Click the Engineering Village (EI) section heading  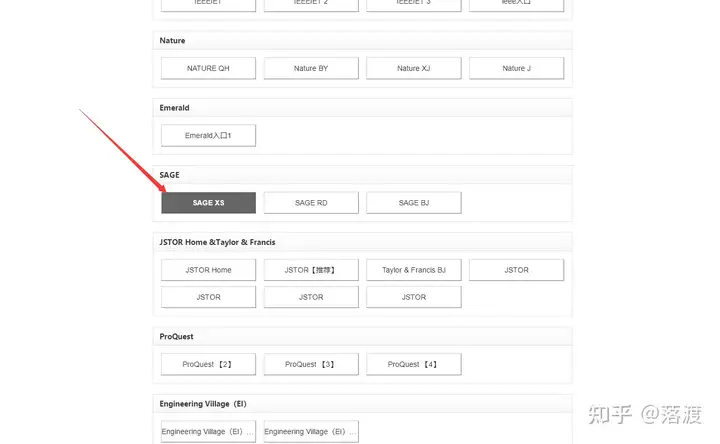202,404
